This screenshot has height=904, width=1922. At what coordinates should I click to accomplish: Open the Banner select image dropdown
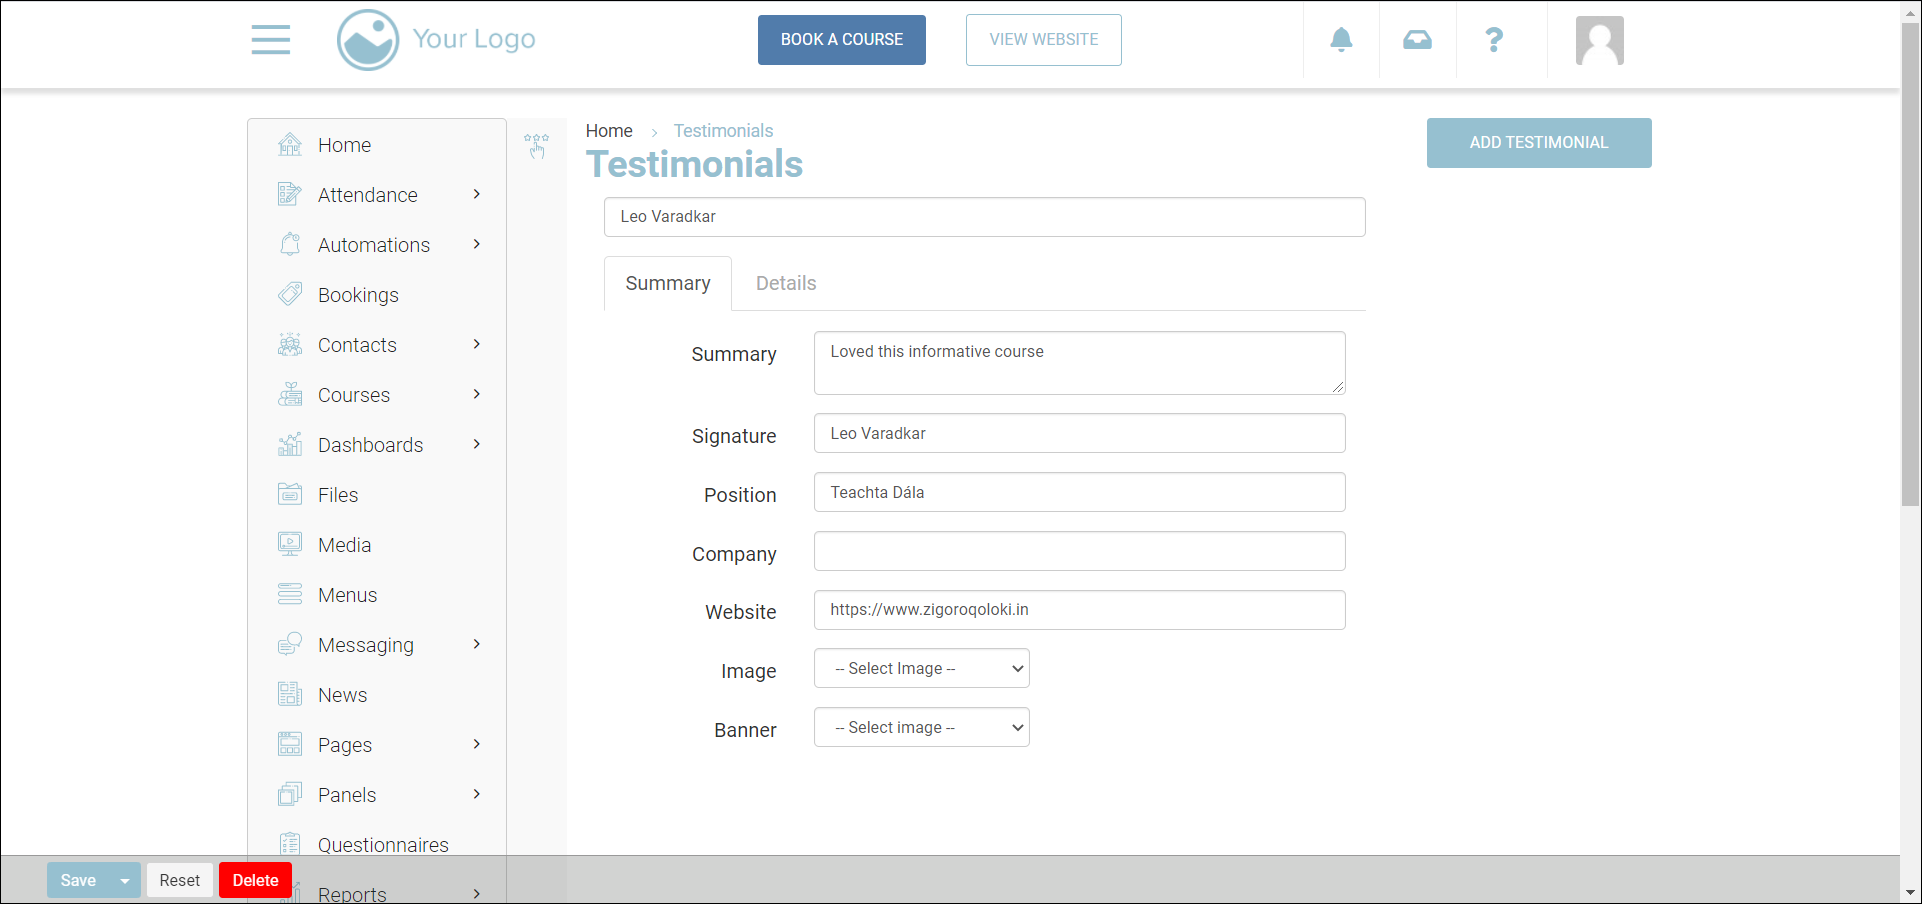click(x=921, y=727)
